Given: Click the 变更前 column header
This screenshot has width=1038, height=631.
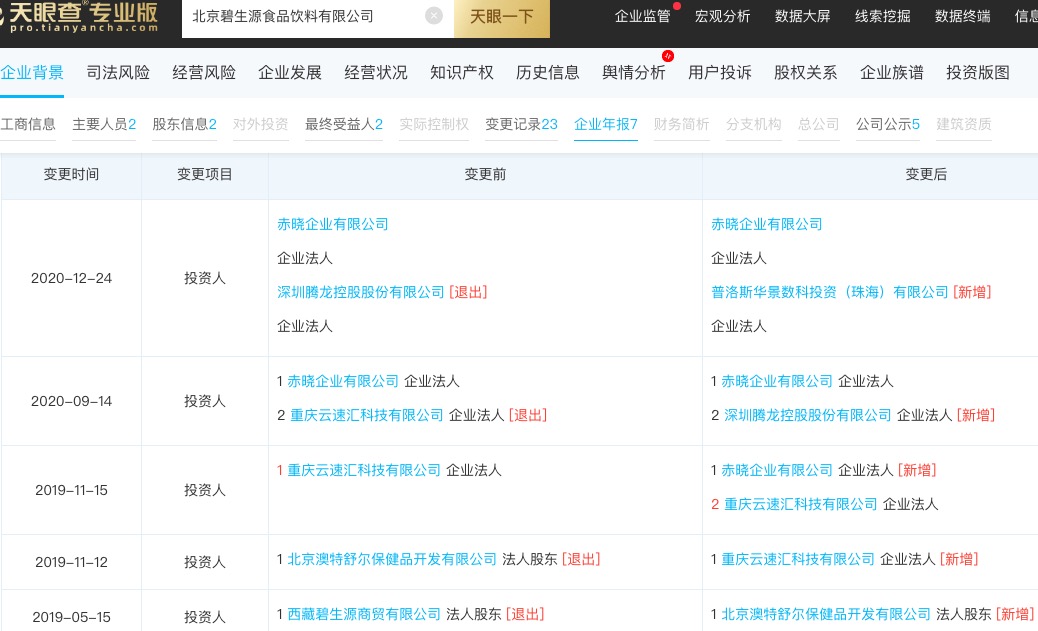Looking at the screenshot, I should tap(485, 174).
